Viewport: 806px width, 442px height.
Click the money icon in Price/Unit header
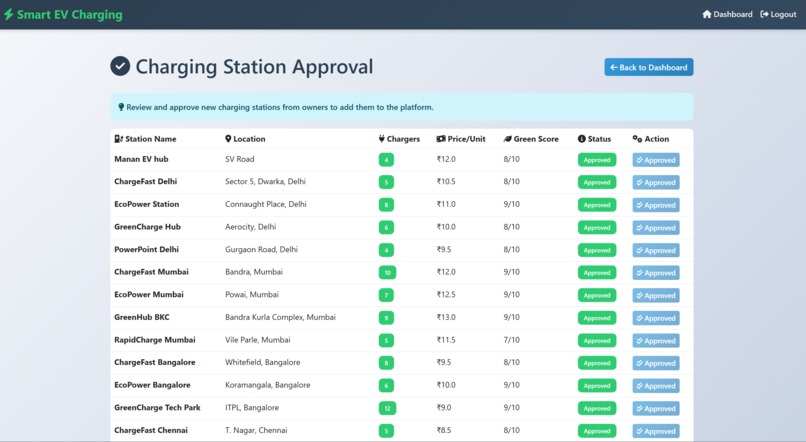(x=441, y=139)
